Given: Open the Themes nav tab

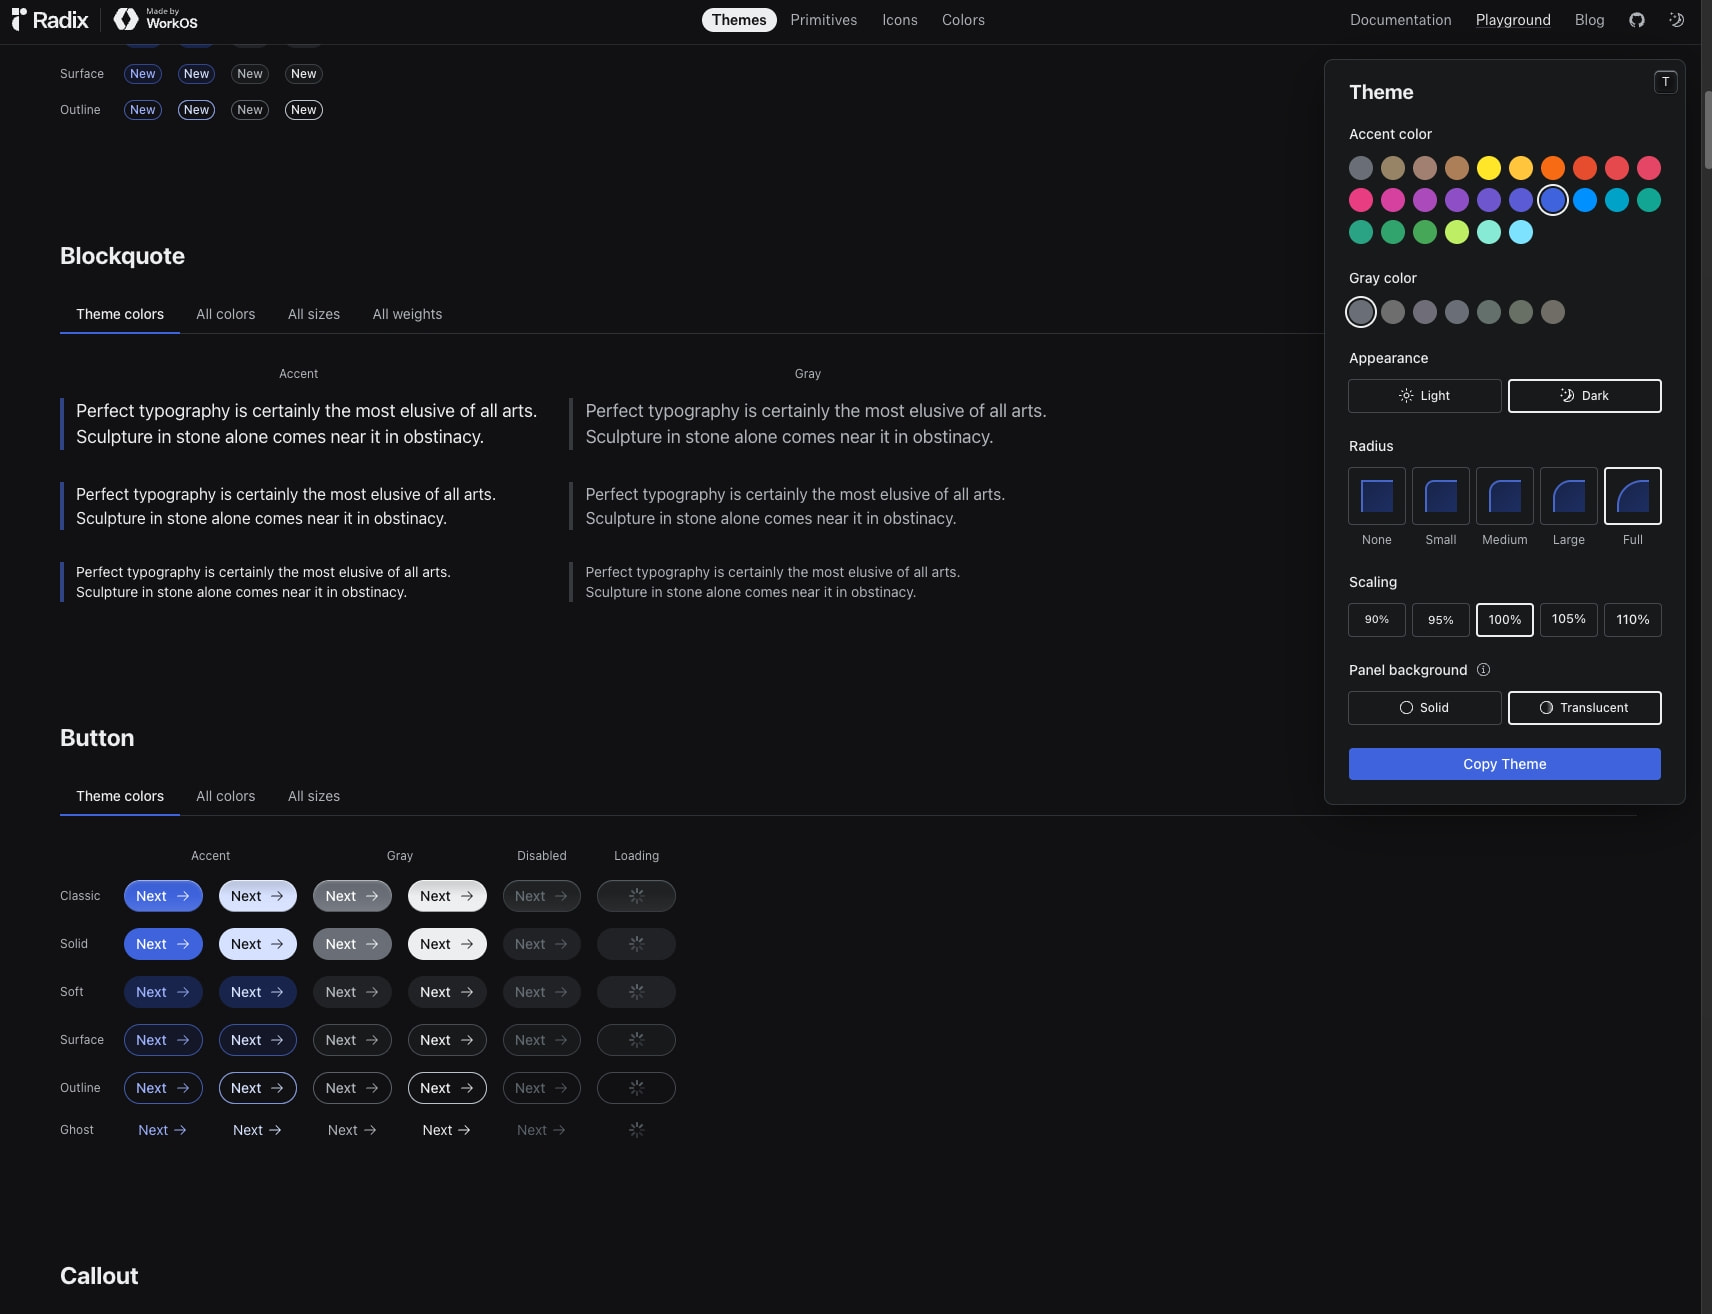Looking at the screenshot, I should point(739,20).
